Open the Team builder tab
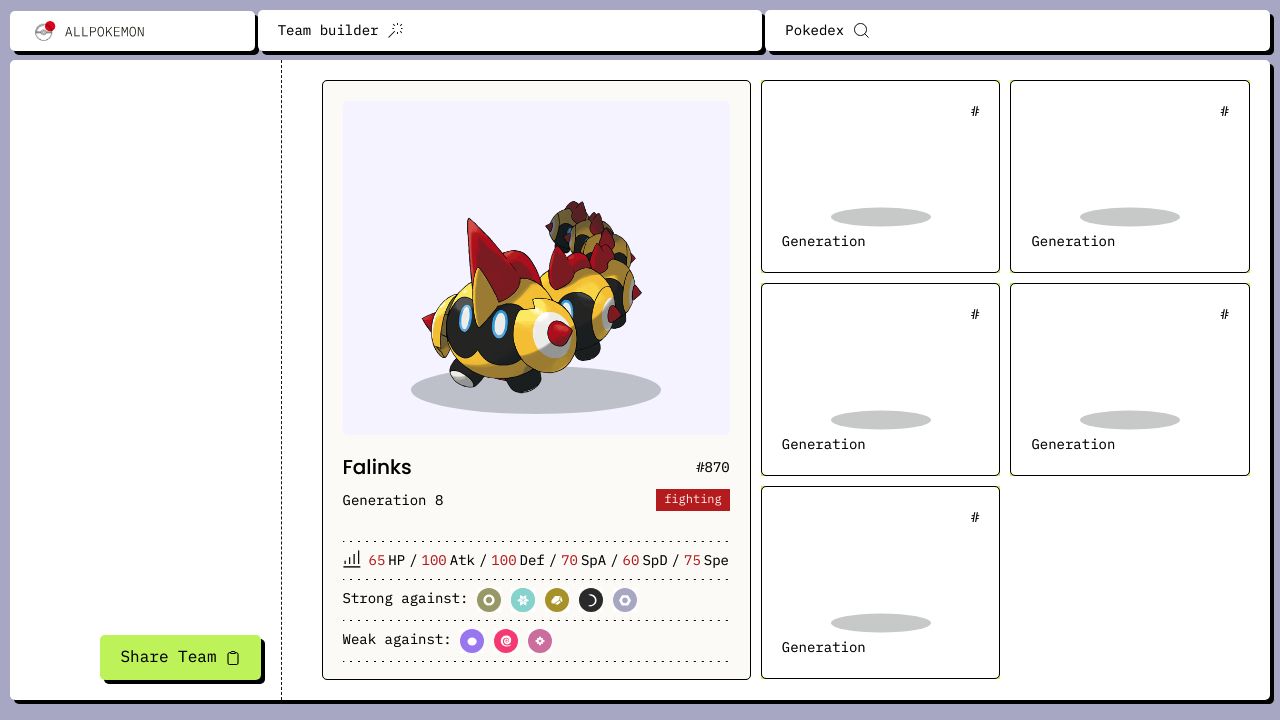Screen dimensions: 1280x720 (510, 30)
